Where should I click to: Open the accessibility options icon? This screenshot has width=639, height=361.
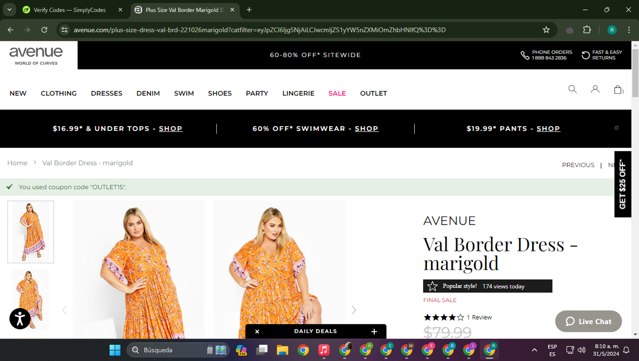20,318
